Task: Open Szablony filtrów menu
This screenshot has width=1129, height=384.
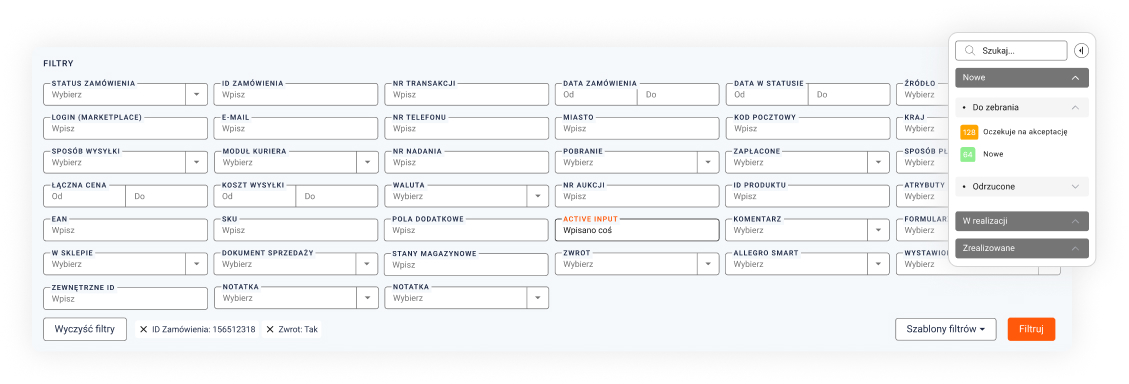Action: click(945, 329)
